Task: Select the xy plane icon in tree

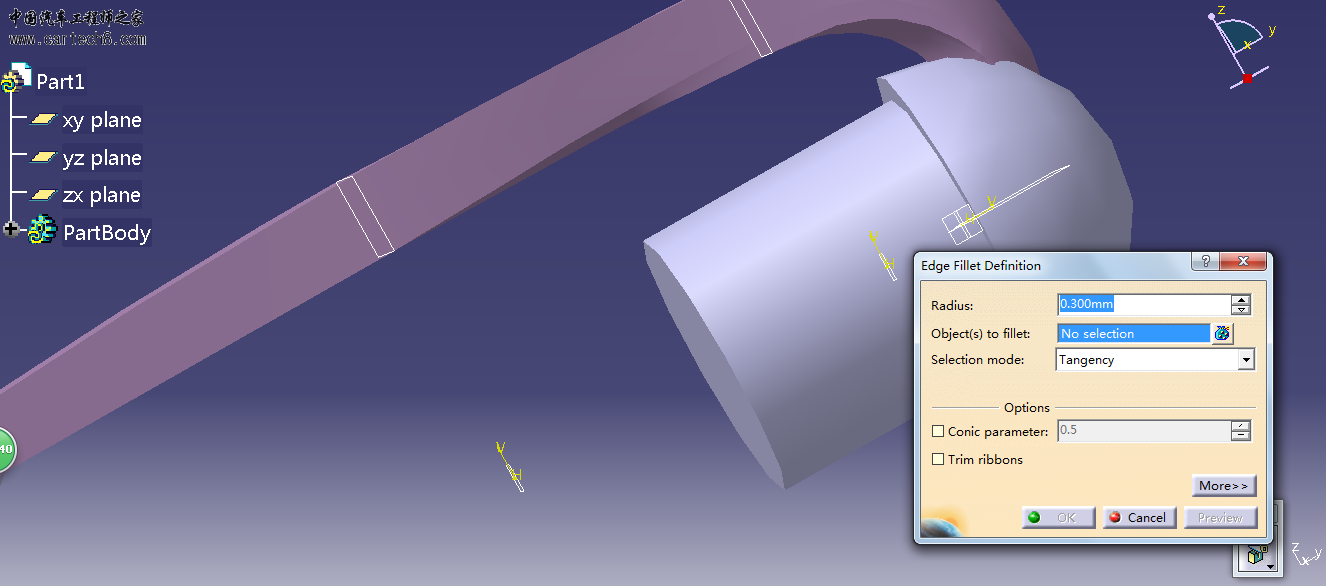Action: 43,120
